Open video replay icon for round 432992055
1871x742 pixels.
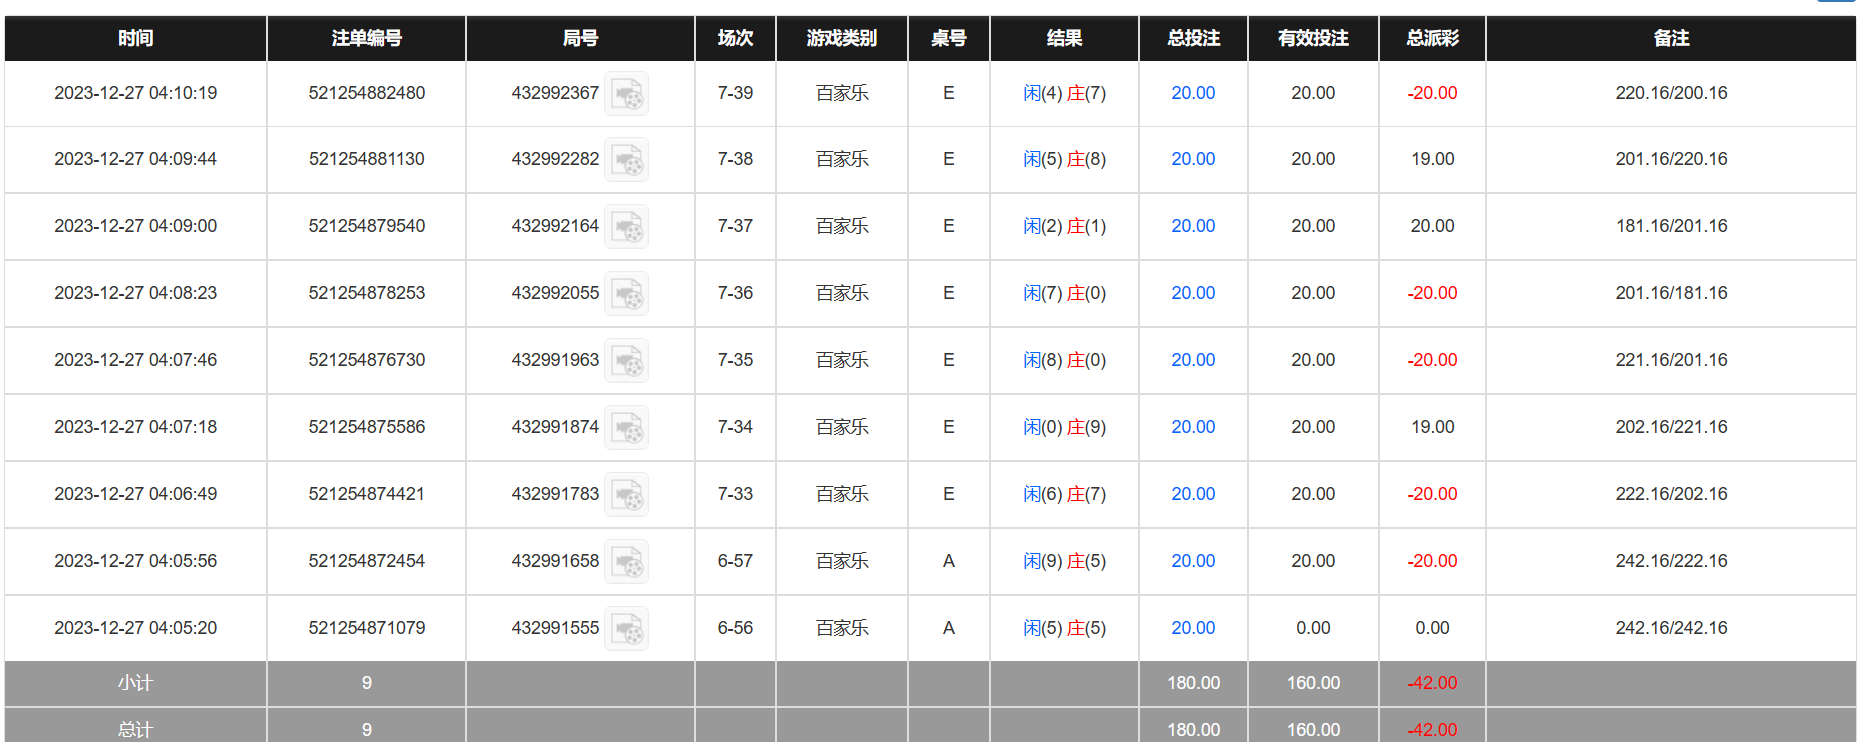click(627, 294)
